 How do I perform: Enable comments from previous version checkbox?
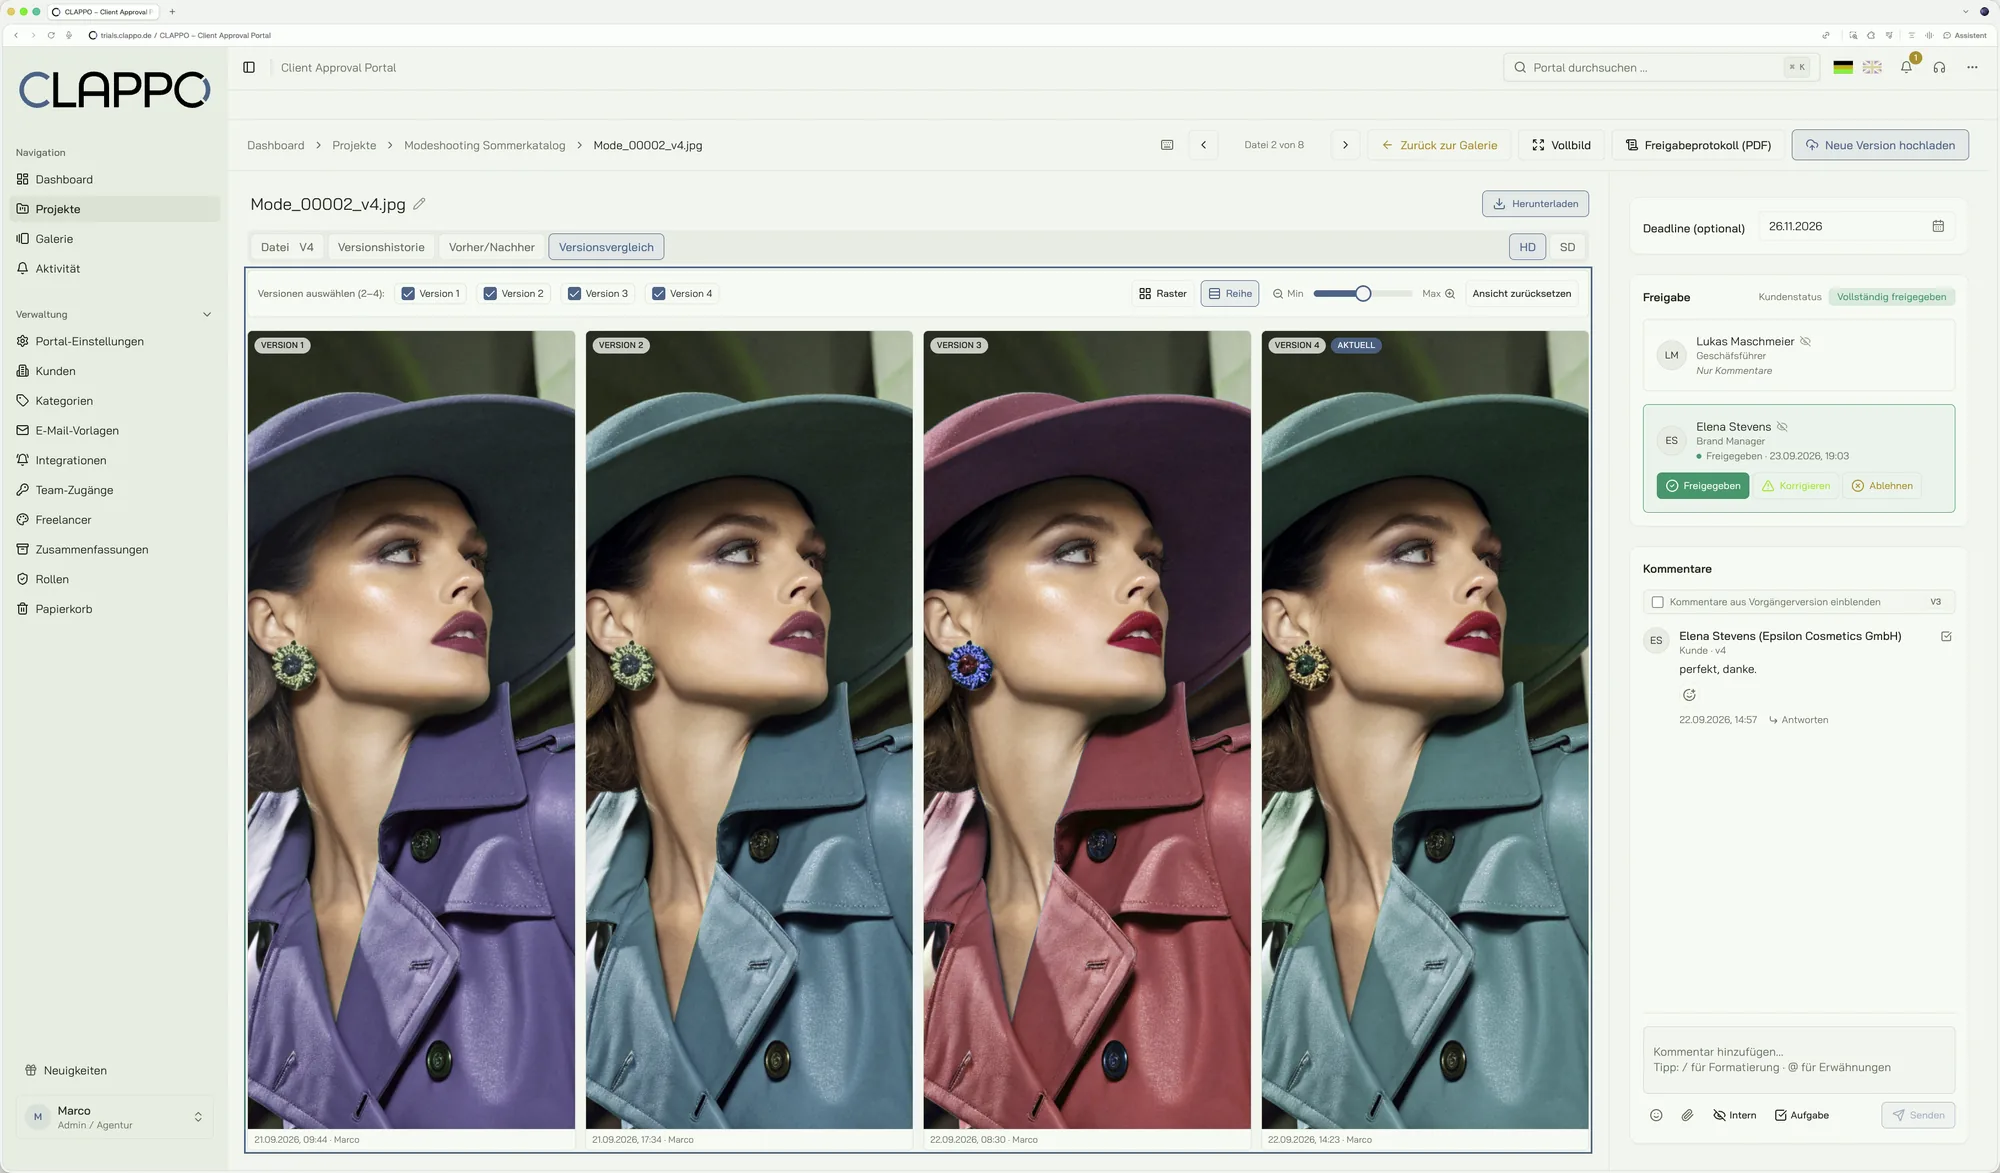1657,602
